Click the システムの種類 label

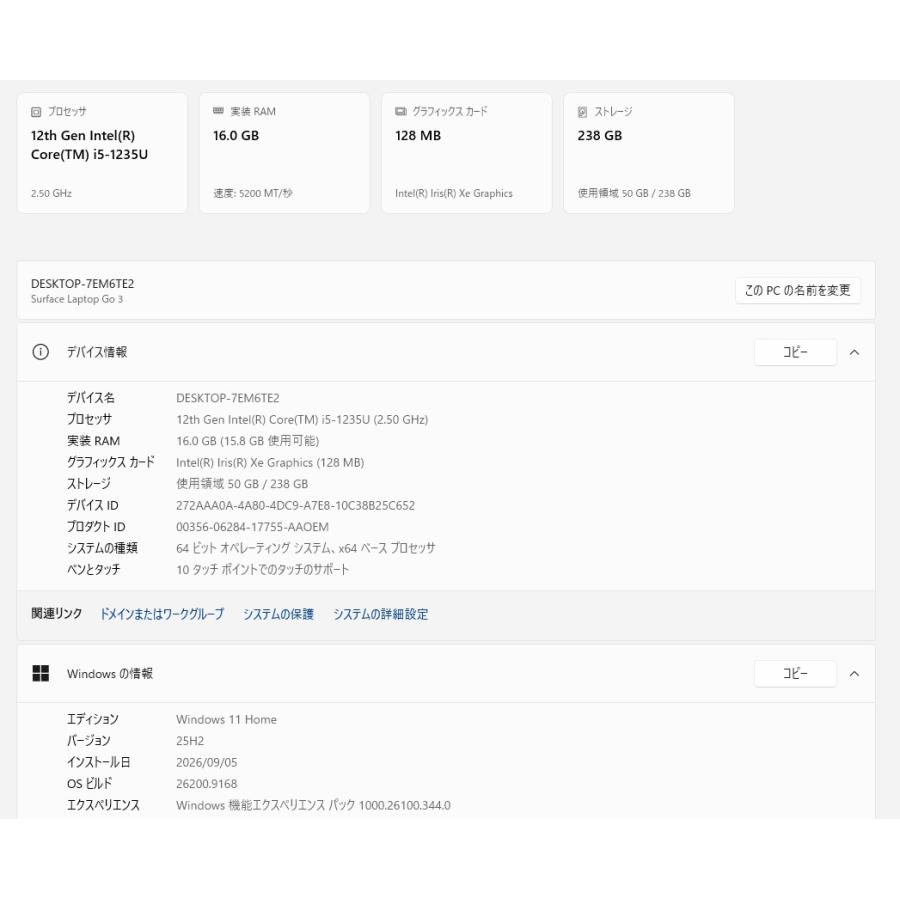point(102,548)
